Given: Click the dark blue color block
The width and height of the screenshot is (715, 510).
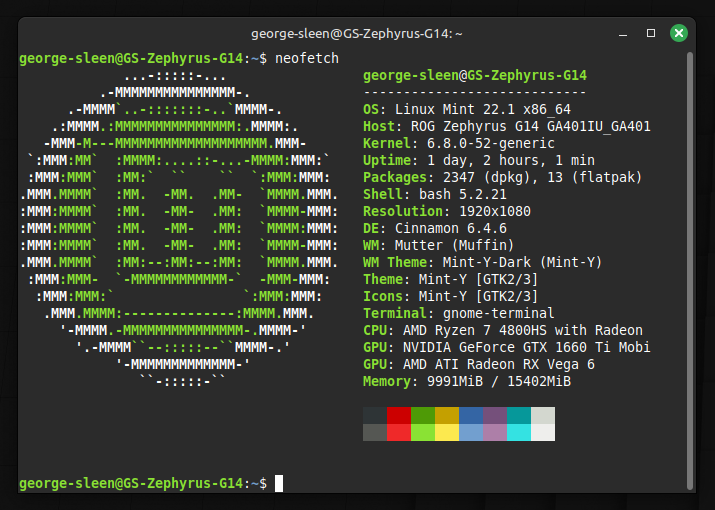Looking at the screenshot, I should click(471, 416).
